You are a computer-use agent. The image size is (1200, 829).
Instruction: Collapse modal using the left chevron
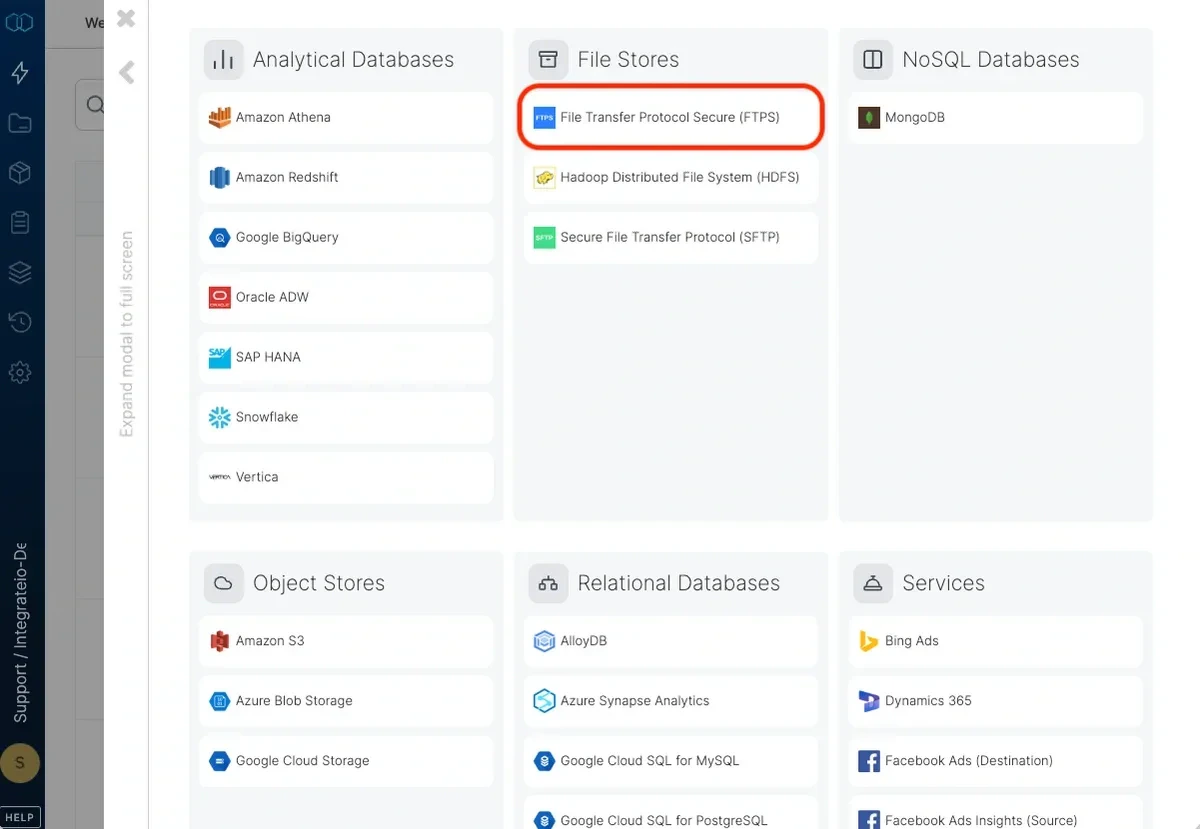coord(126,72)
